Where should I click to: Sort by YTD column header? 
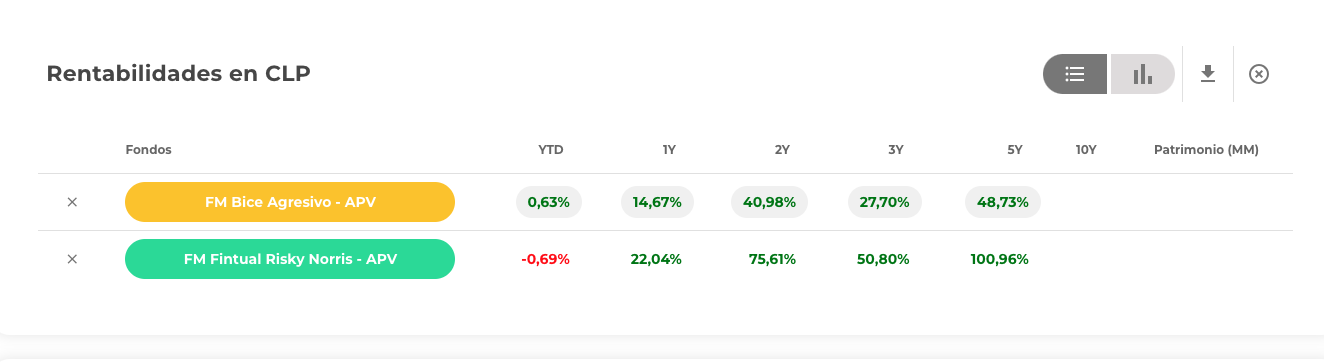click(x=551, y=150)
